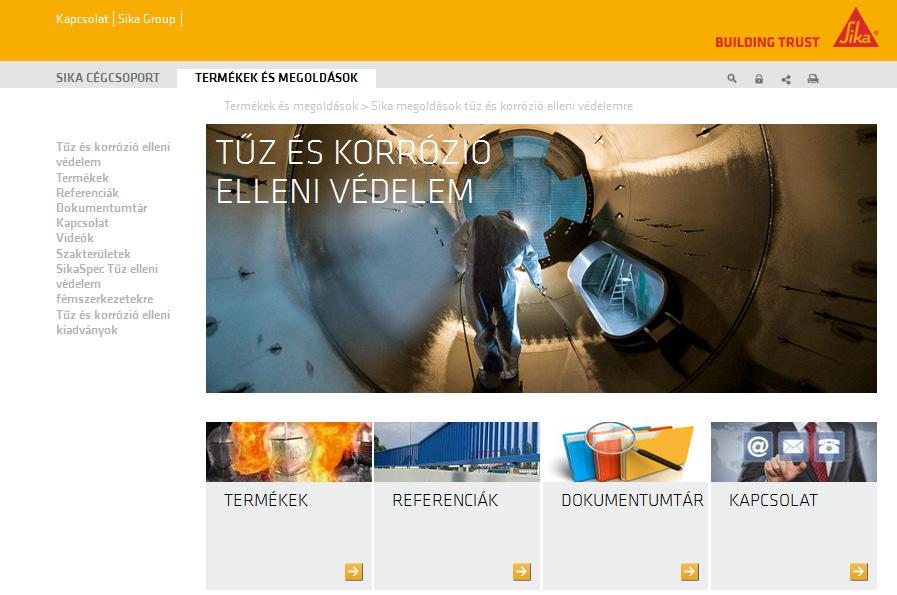Open Szakterületek in the sidebar
This screenshot has height=595, width=897.
pyautogui.click(x=93, y=253)
